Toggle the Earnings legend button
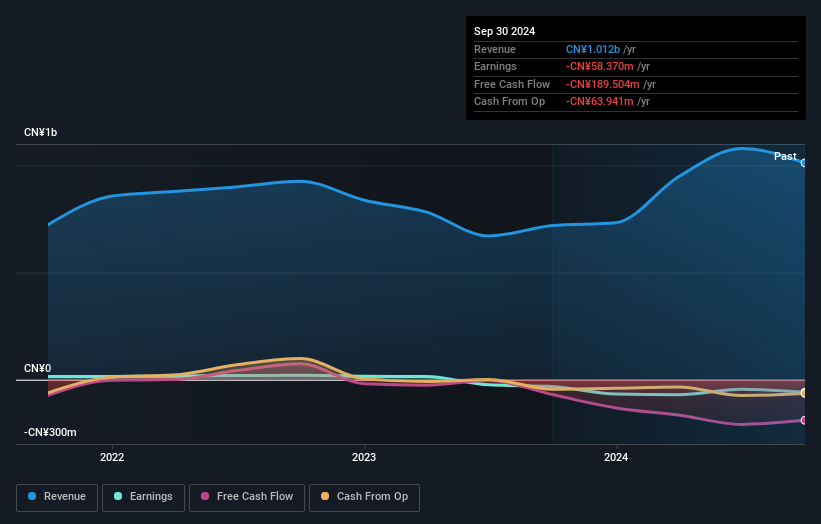The image size is (821, 524). tap(143, 497)
